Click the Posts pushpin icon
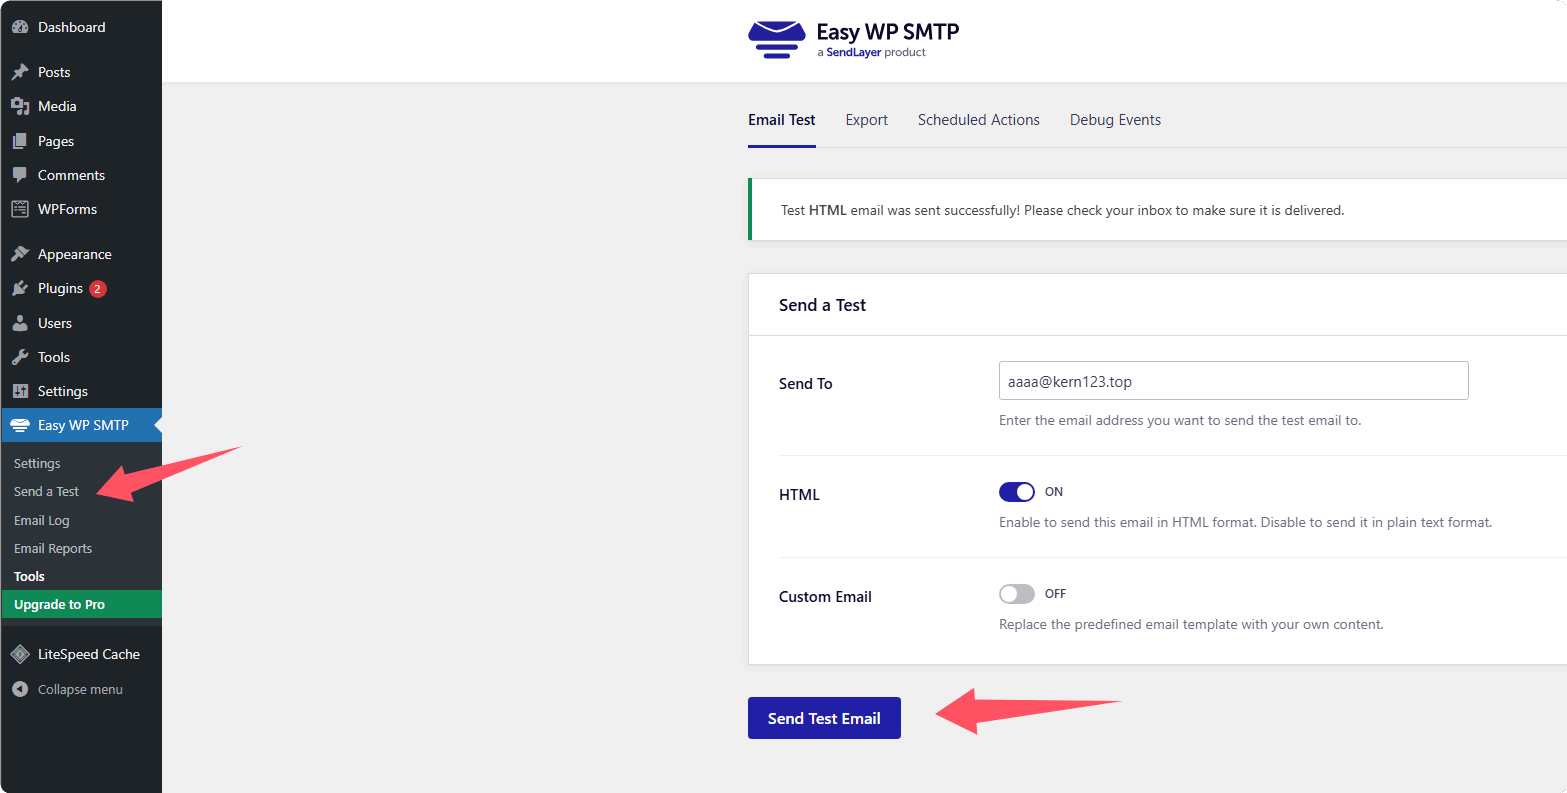1567x793 pixels. coord(20,72)
